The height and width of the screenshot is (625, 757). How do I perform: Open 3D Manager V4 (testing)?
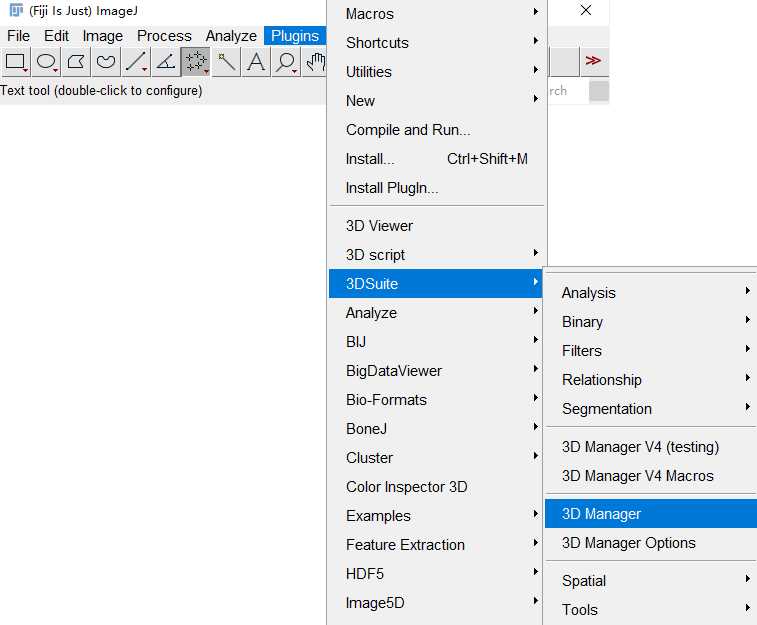pyautogui.click(x=651, y=446)
